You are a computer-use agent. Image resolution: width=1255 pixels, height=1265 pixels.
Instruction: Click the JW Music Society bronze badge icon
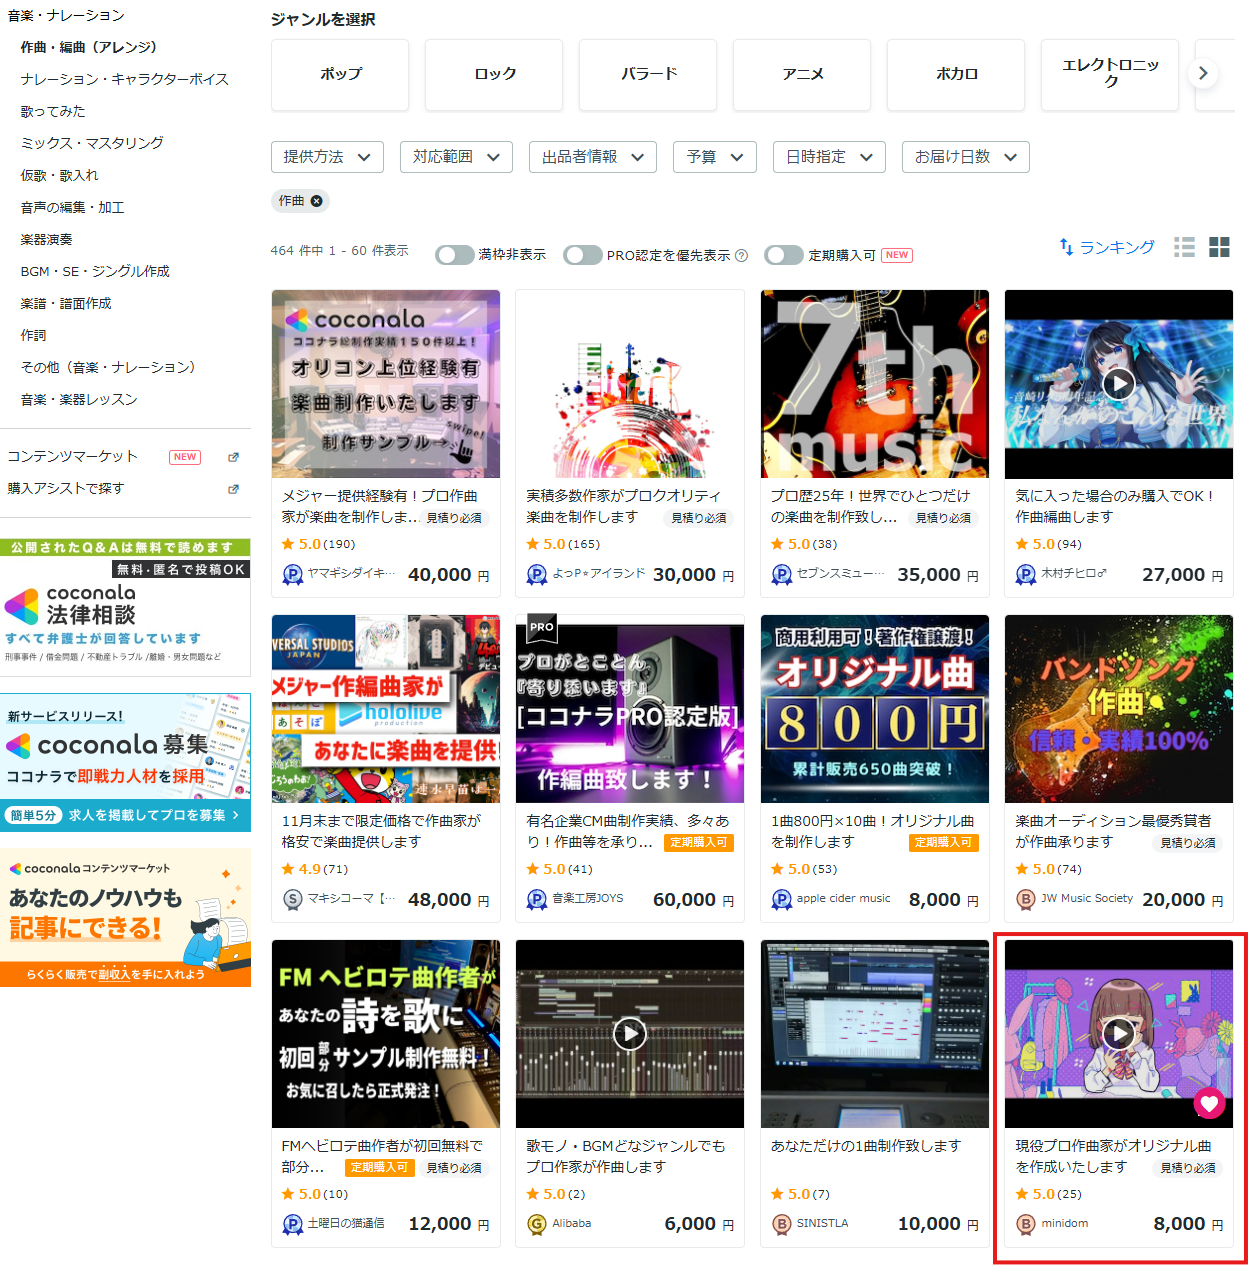click(x=1026, y=900)
